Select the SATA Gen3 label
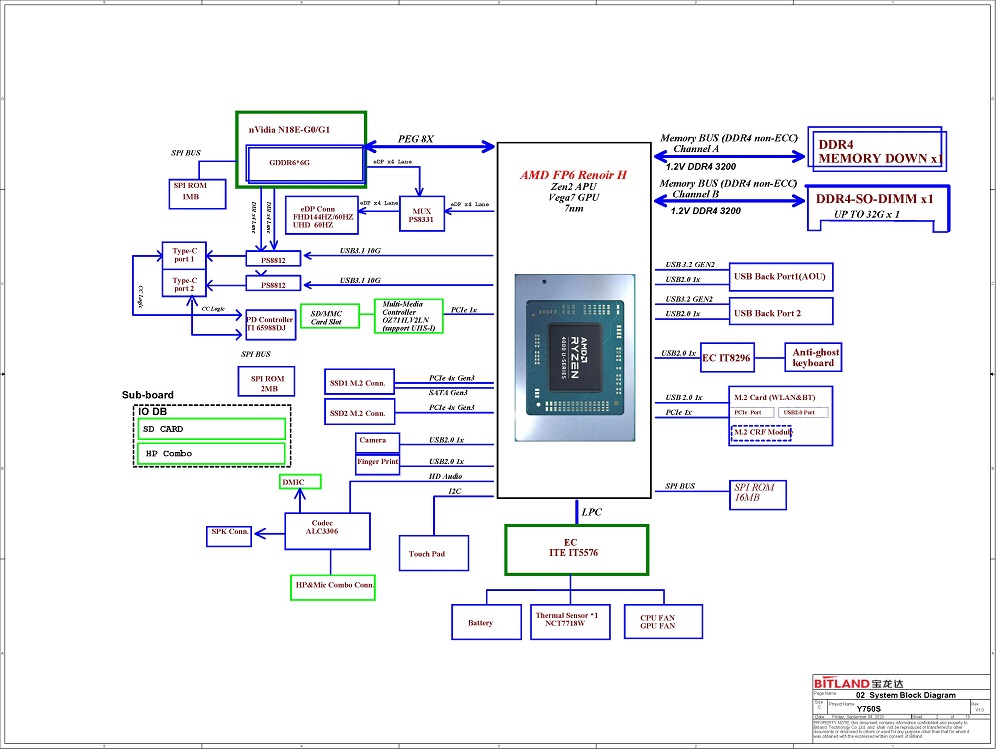This screenshot has width=1000, height=749. pyautogui.click(x=448, y=392)
